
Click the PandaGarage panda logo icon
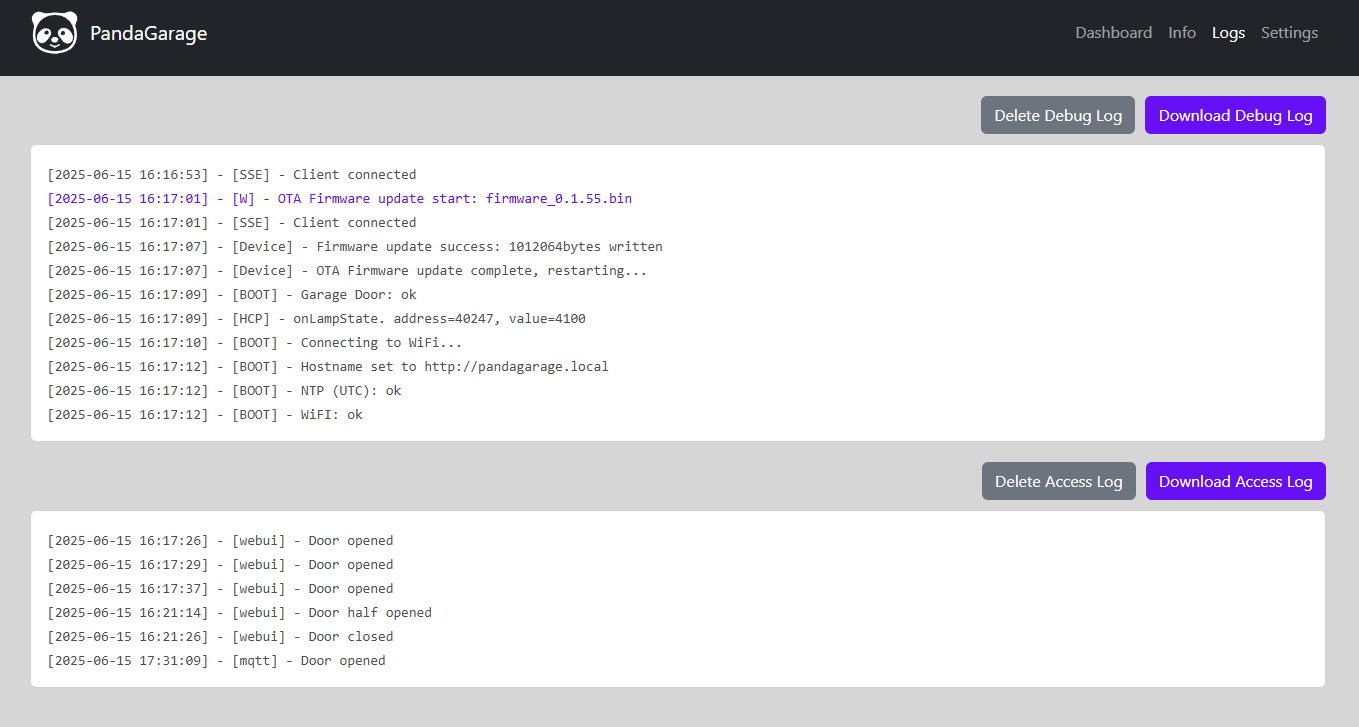54,33
